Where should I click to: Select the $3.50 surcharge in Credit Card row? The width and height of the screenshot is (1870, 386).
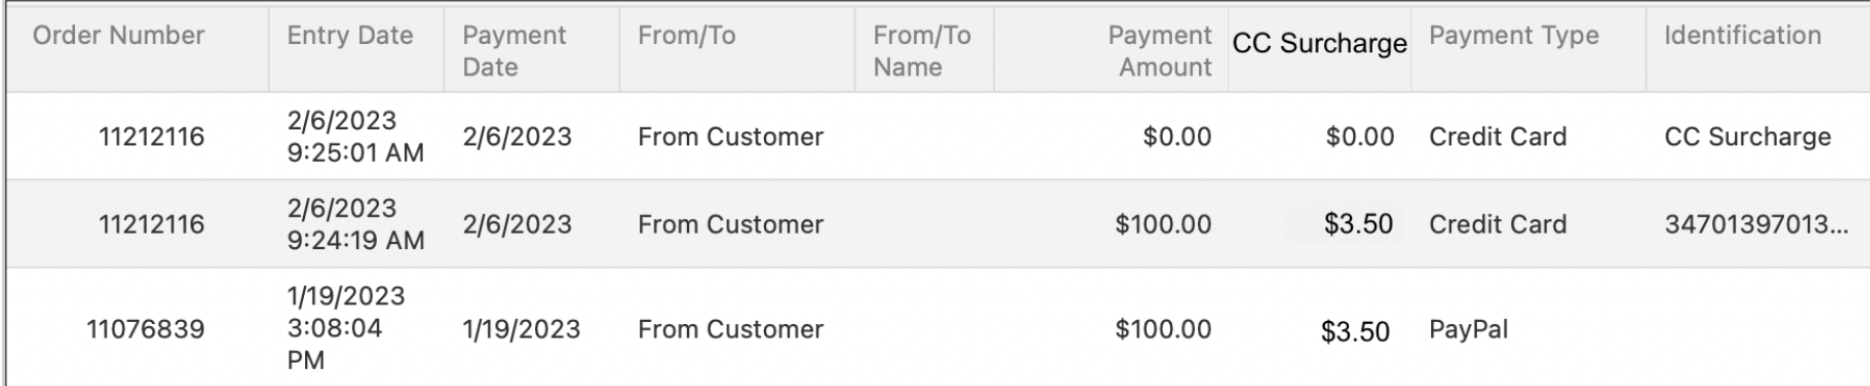(x=1358, y=224)
